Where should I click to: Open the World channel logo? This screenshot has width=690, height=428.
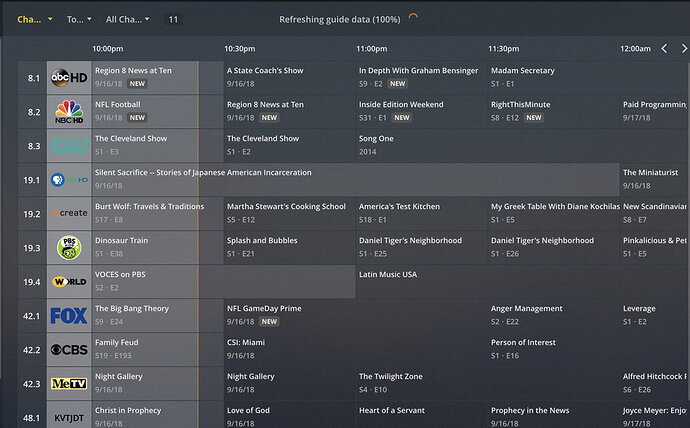point(69,282)
